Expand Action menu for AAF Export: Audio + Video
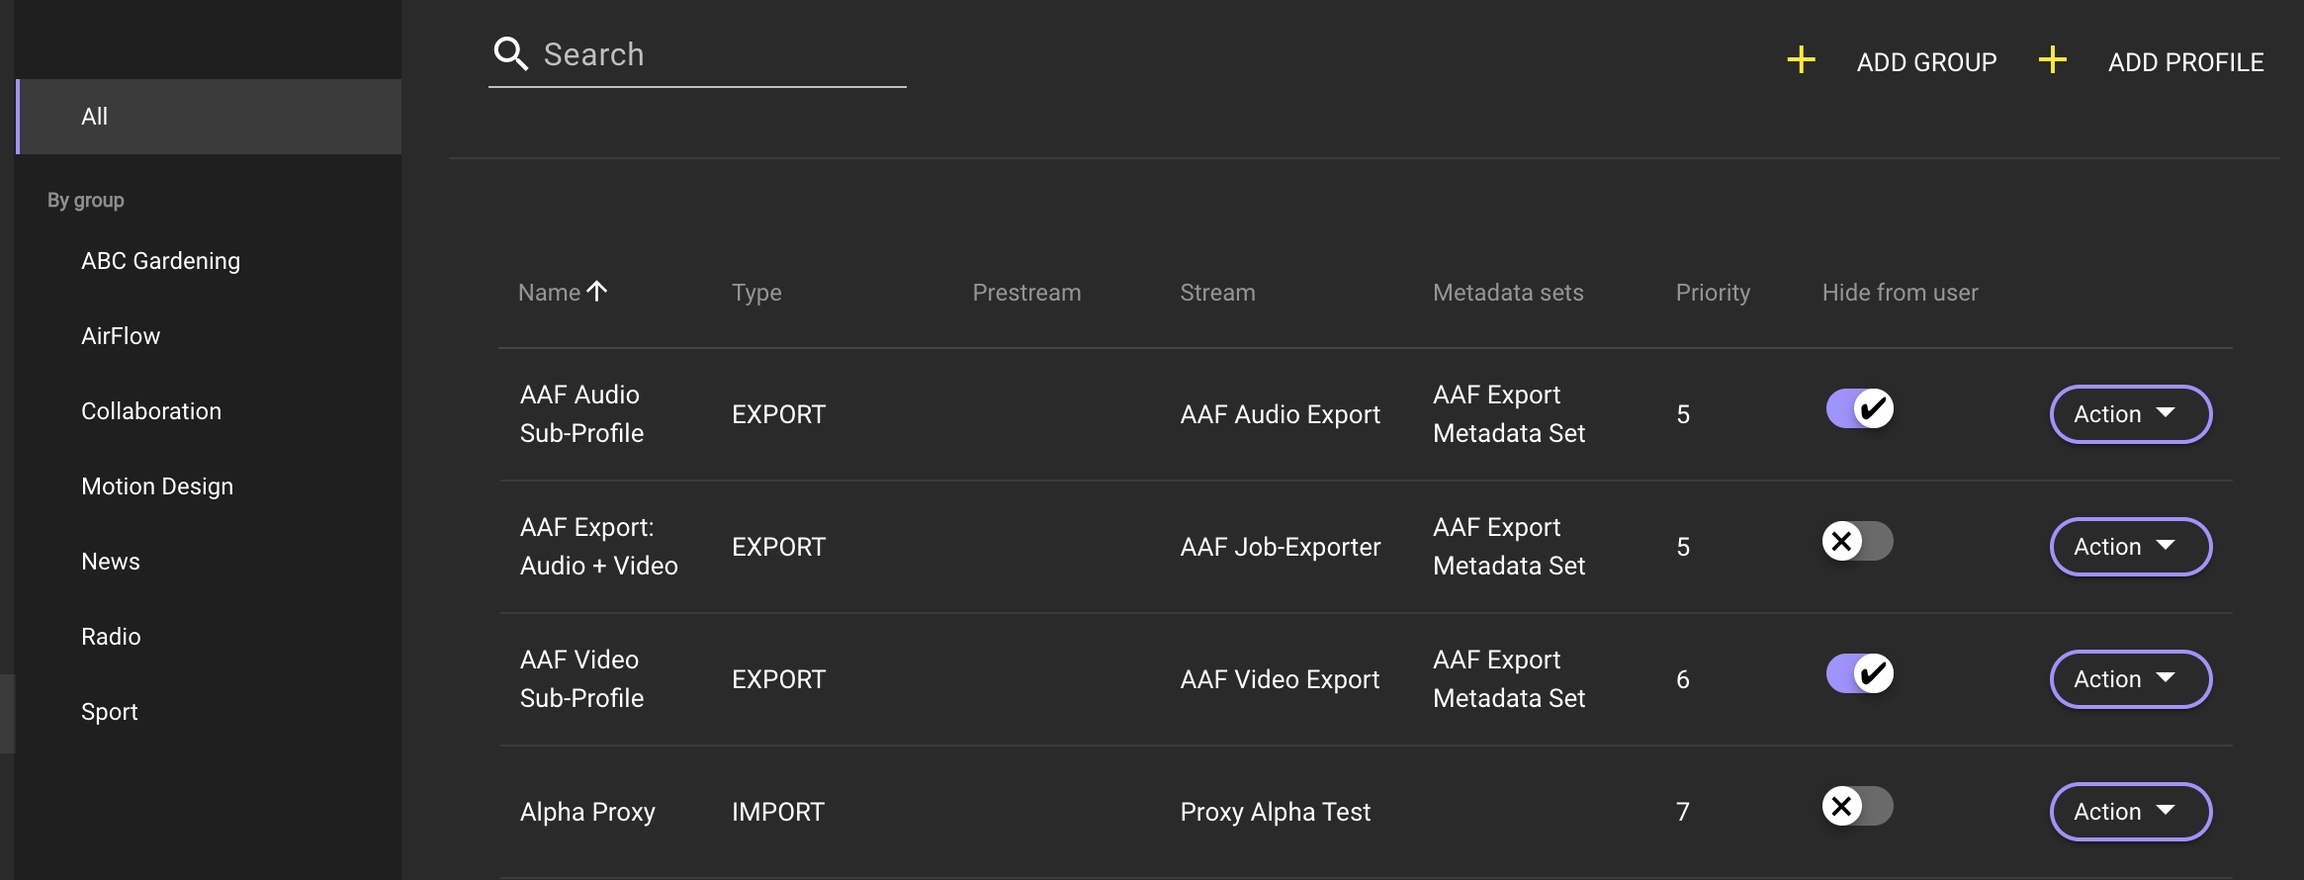The image size is (2304, 880). pos(2130,547)
